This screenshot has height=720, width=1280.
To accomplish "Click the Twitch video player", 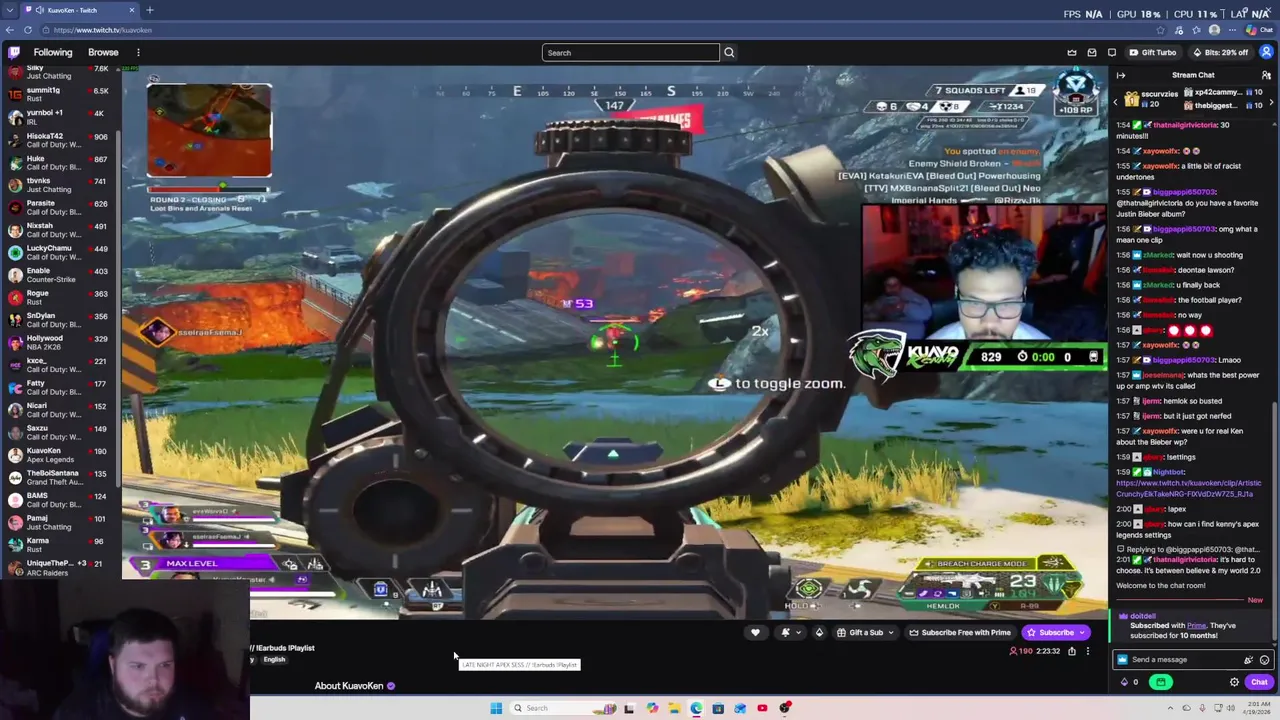I will pyautogui.click(x=614, y=342).
